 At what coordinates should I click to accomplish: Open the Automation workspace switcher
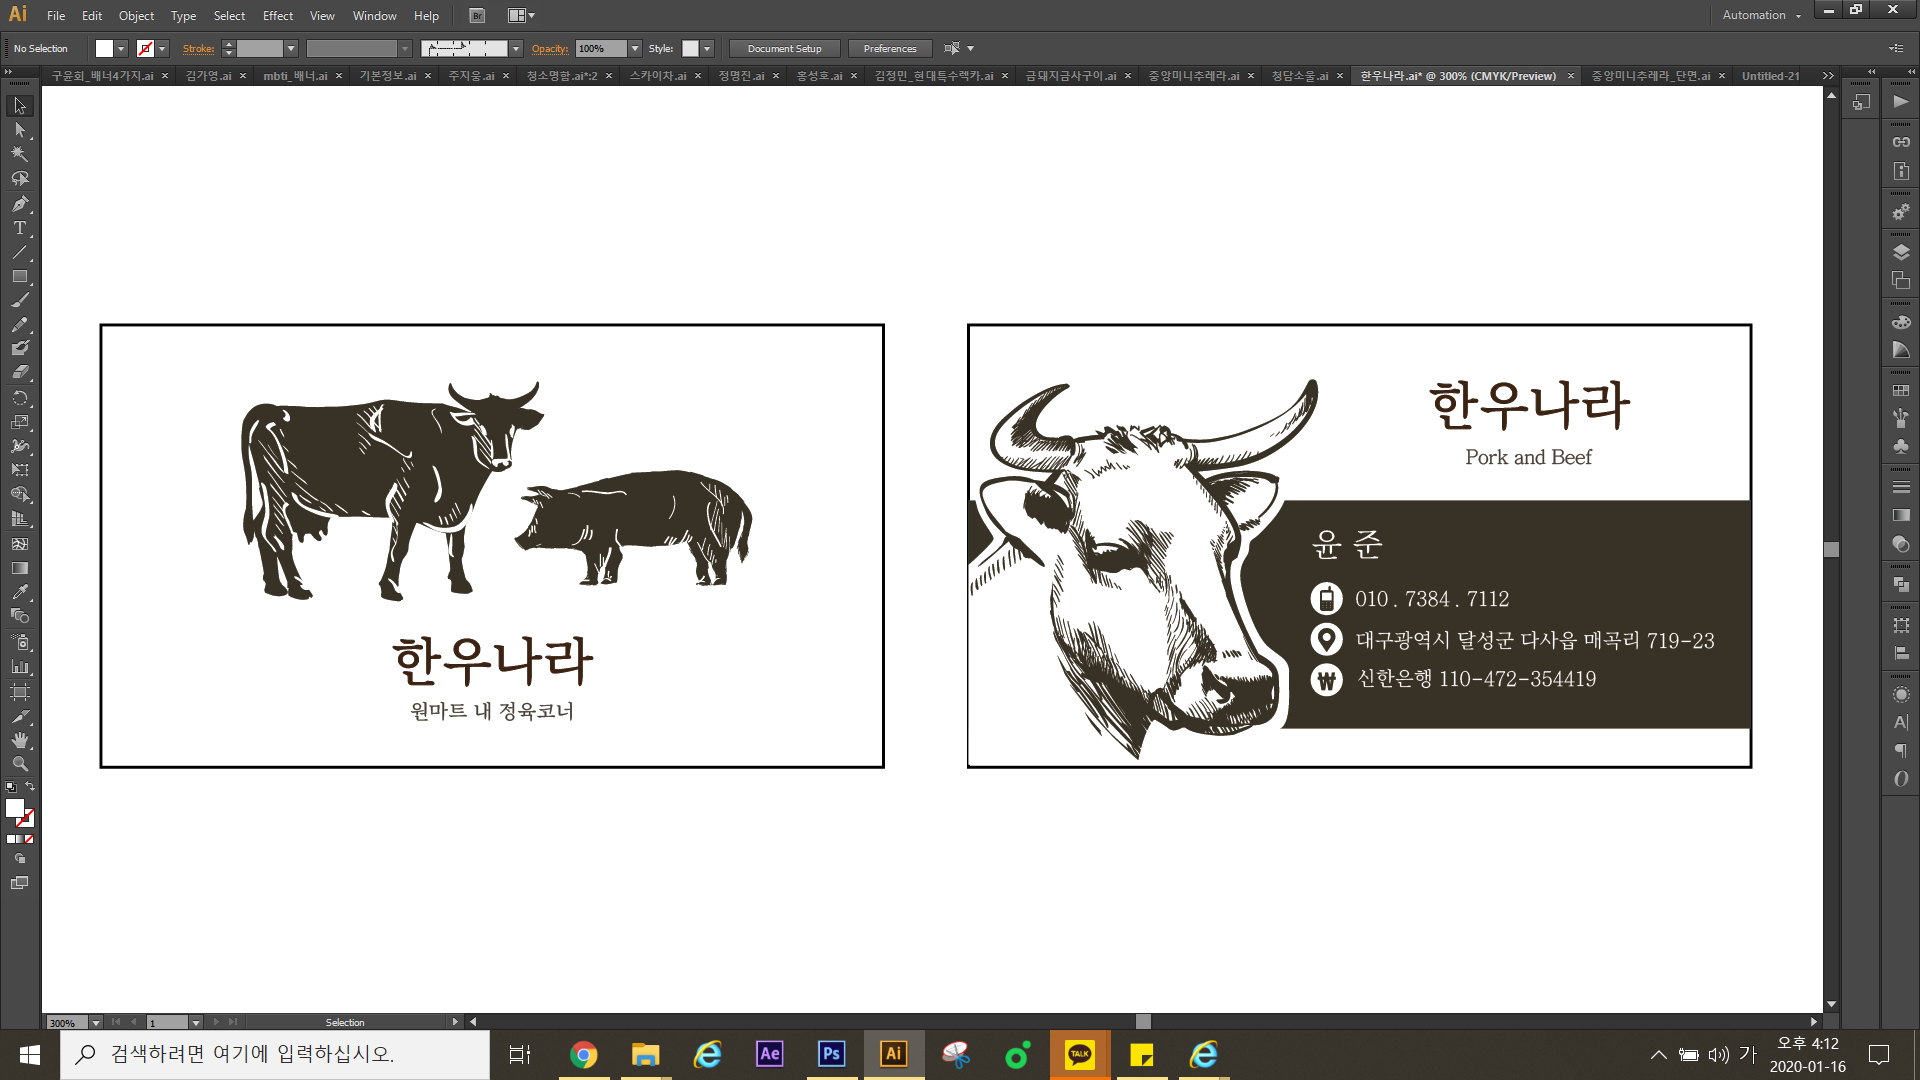point(1761,15)
